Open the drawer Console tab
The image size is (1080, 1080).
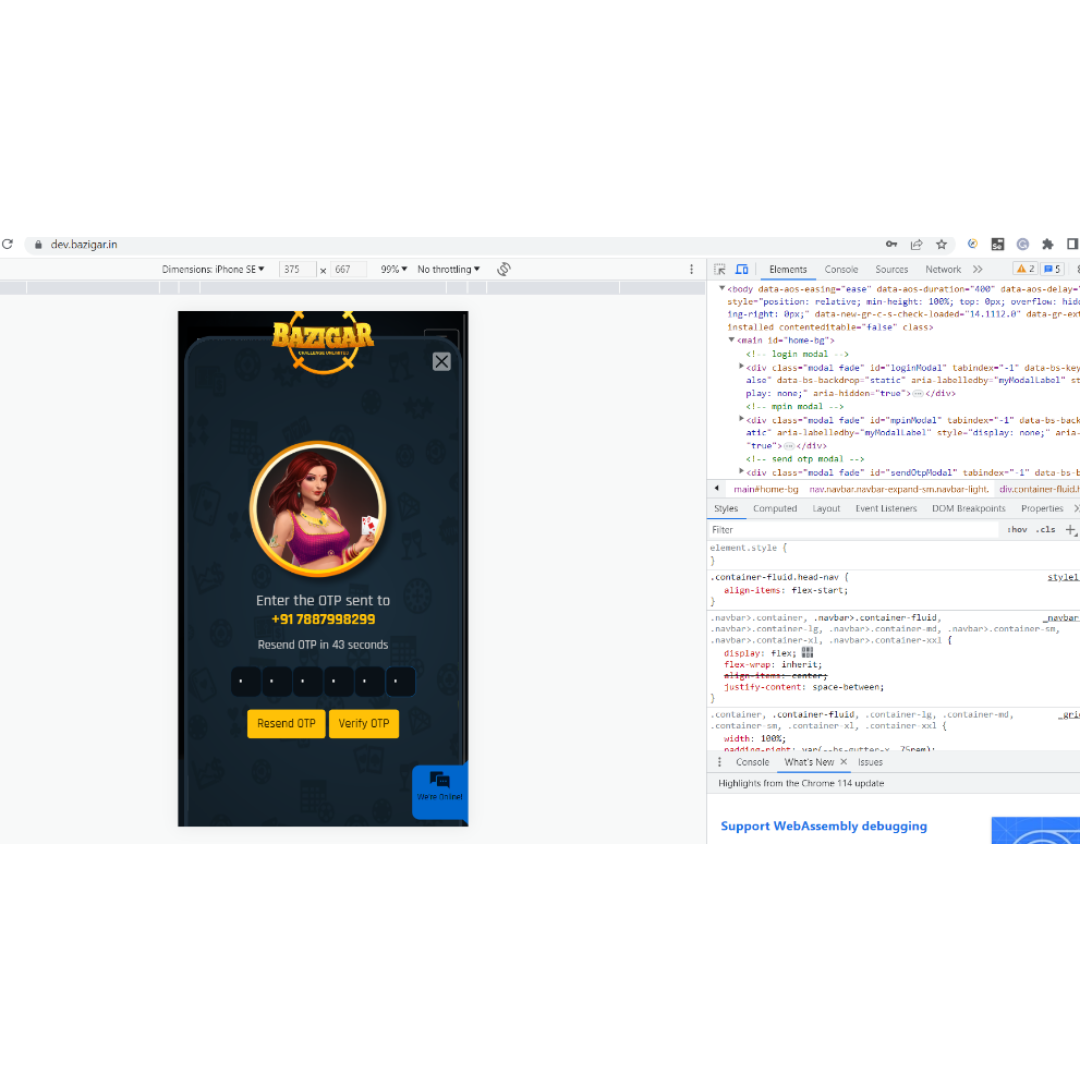point(752,762)
